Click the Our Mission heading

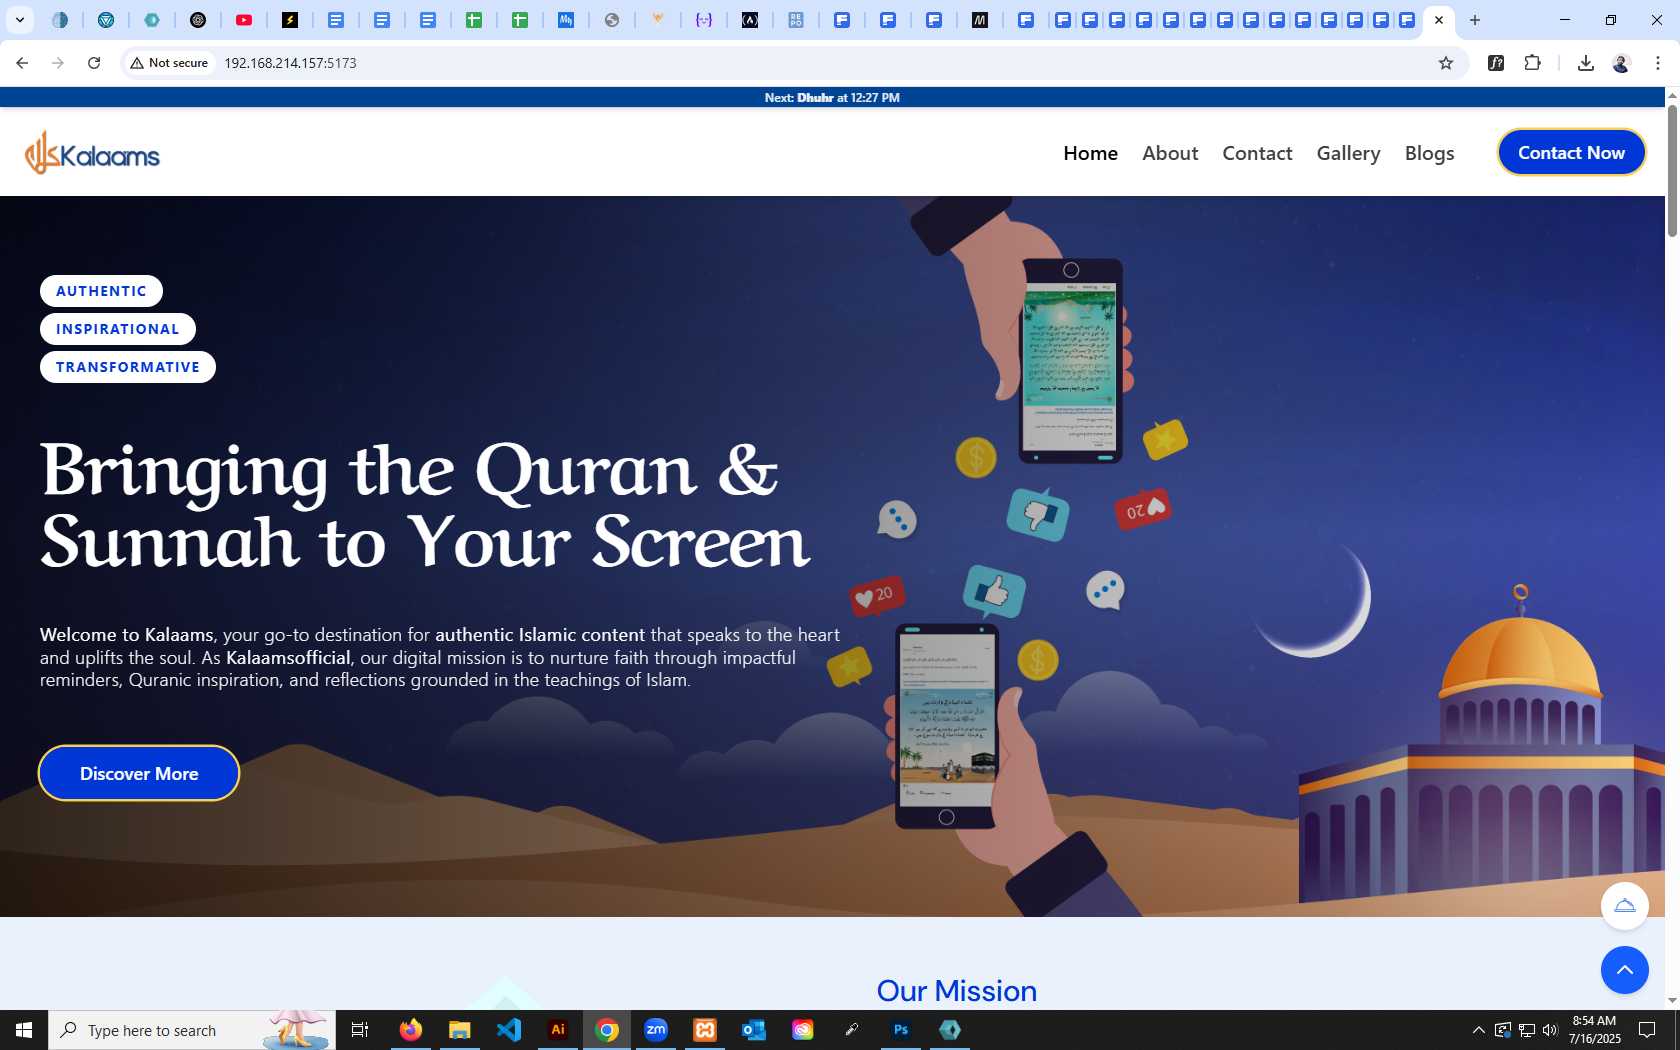pos(957,991)
